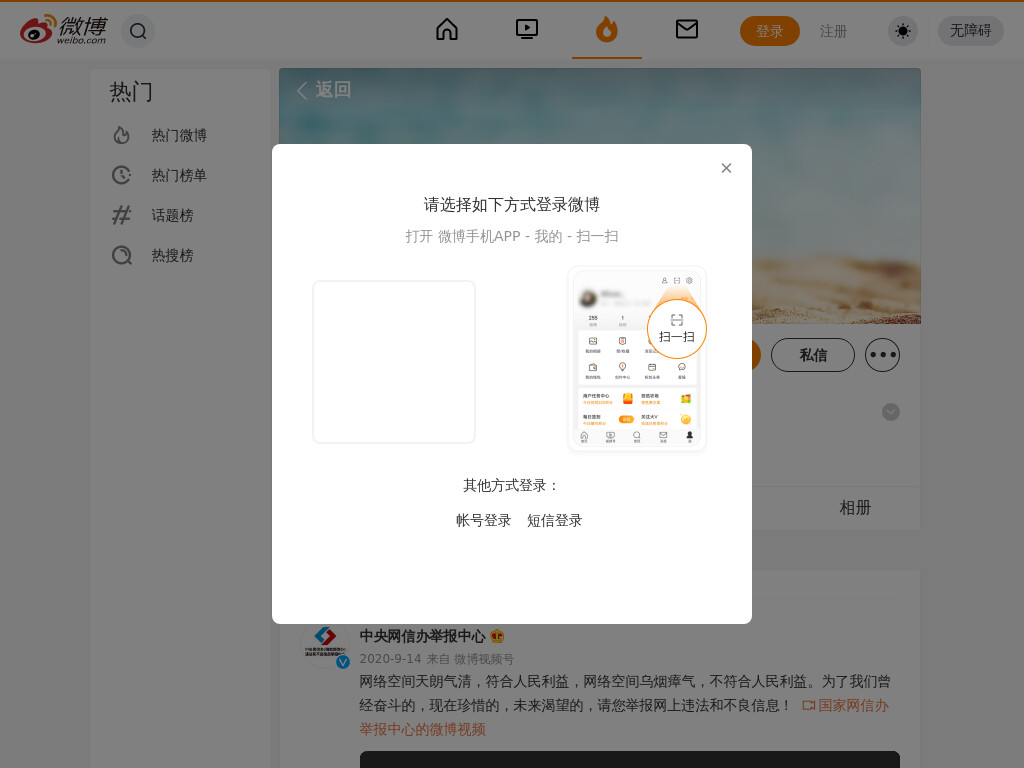Click the back chevron arrow
This screenshot has width=1024, height=768.
(302, 90)
